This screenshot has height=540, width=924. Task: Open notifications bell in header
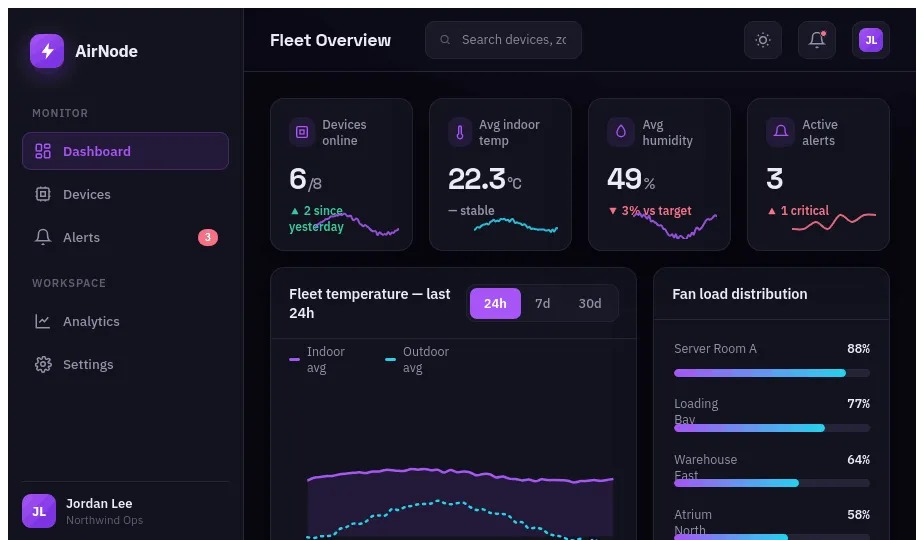point(817,40)
